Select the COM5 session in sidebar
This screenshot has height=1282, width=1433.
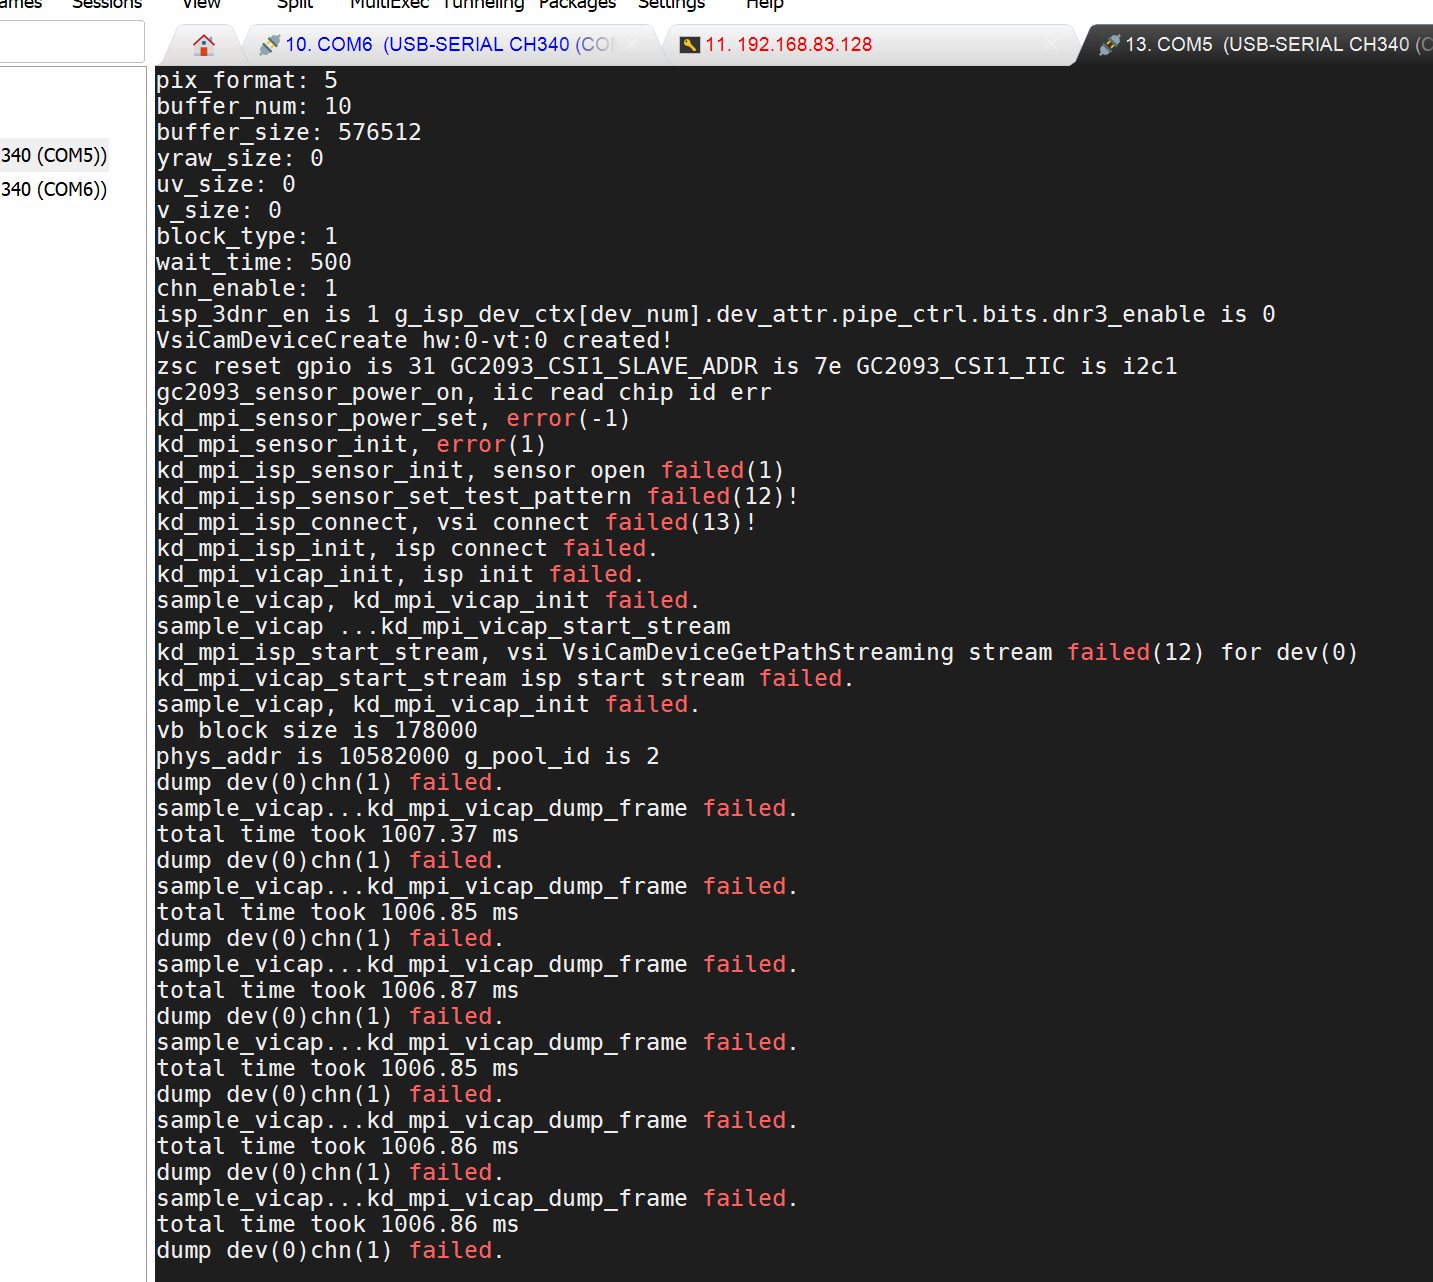click(x=54, y=155)
